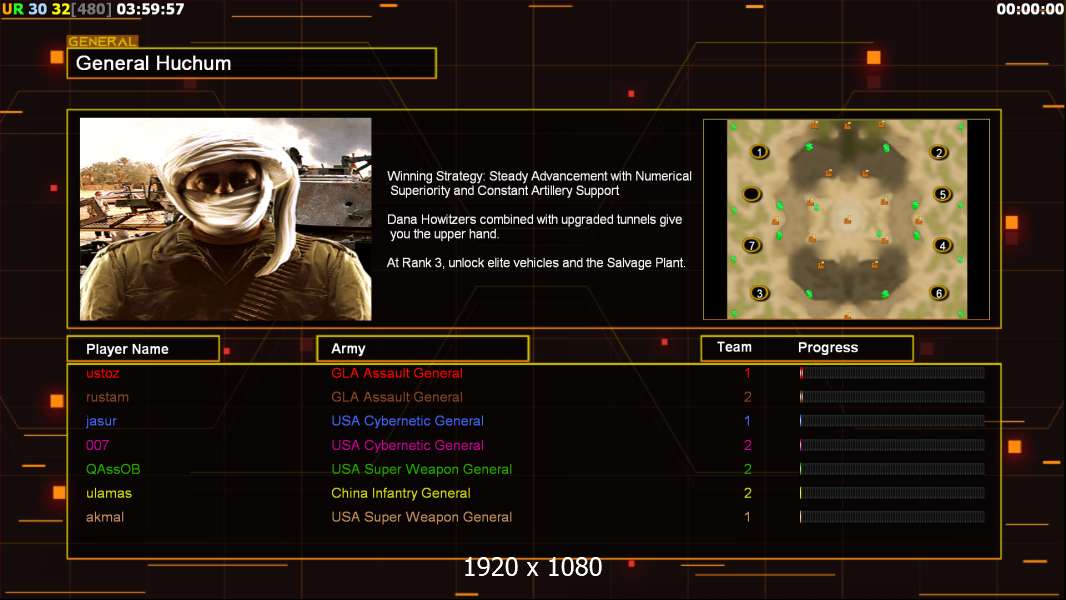Click start position marker 3 on minimap
Image resolution: width=1066 pixels, height=600 pixels.
(x=759, y=294)
